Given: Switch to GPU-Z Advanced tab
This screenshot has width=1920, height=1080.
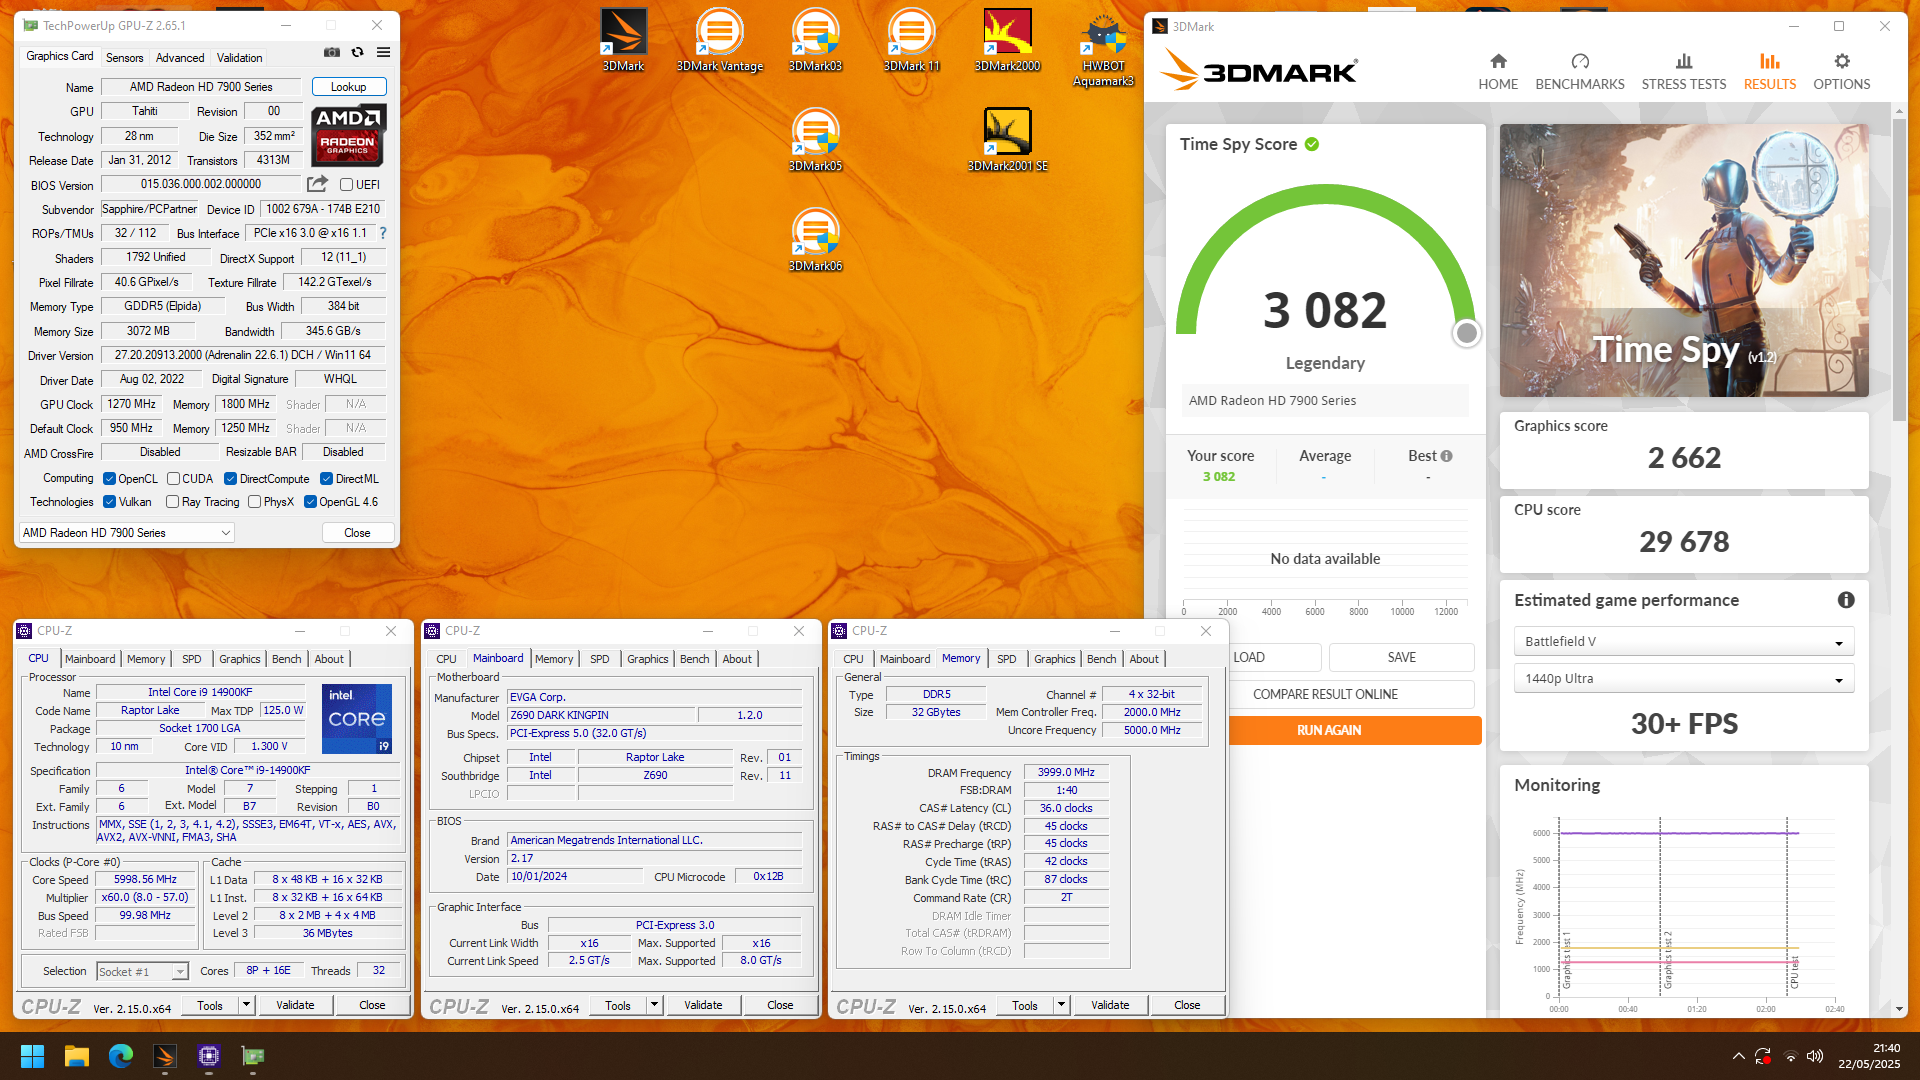Looking at the screenshot, I should click(180, 58).
